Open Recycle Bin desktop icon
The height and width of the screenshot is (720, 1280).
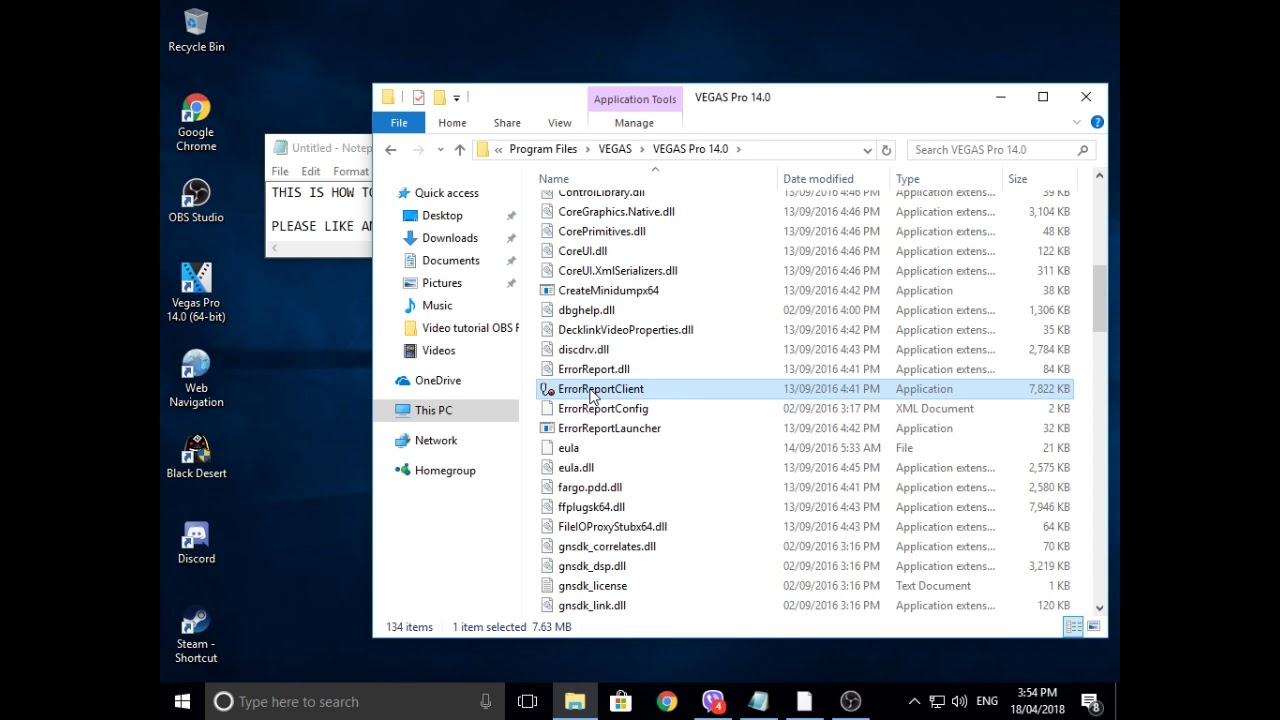click(x=196, y=30)
